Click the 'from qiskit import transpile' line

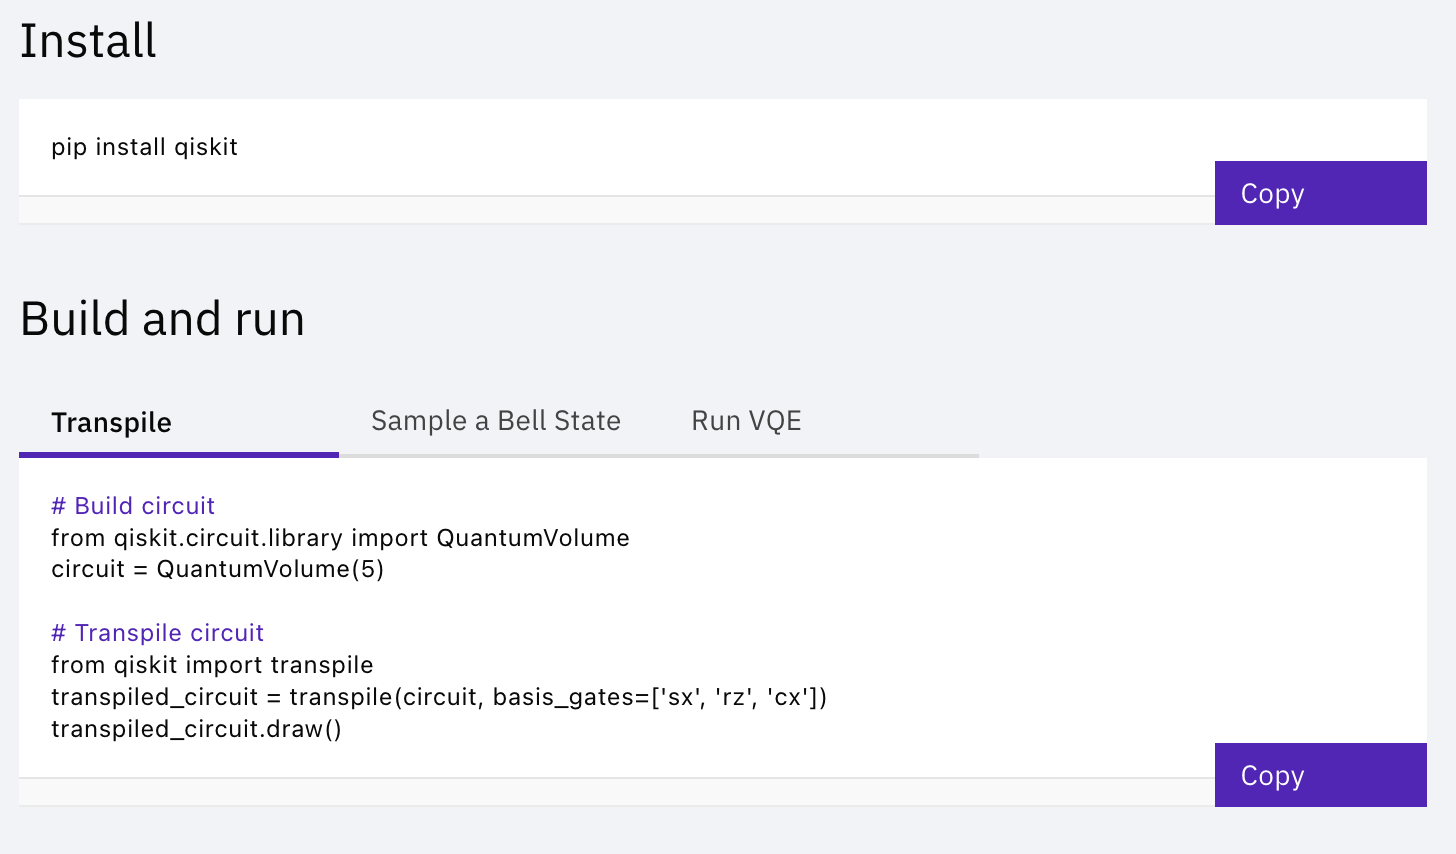click(x=212, y=665)
